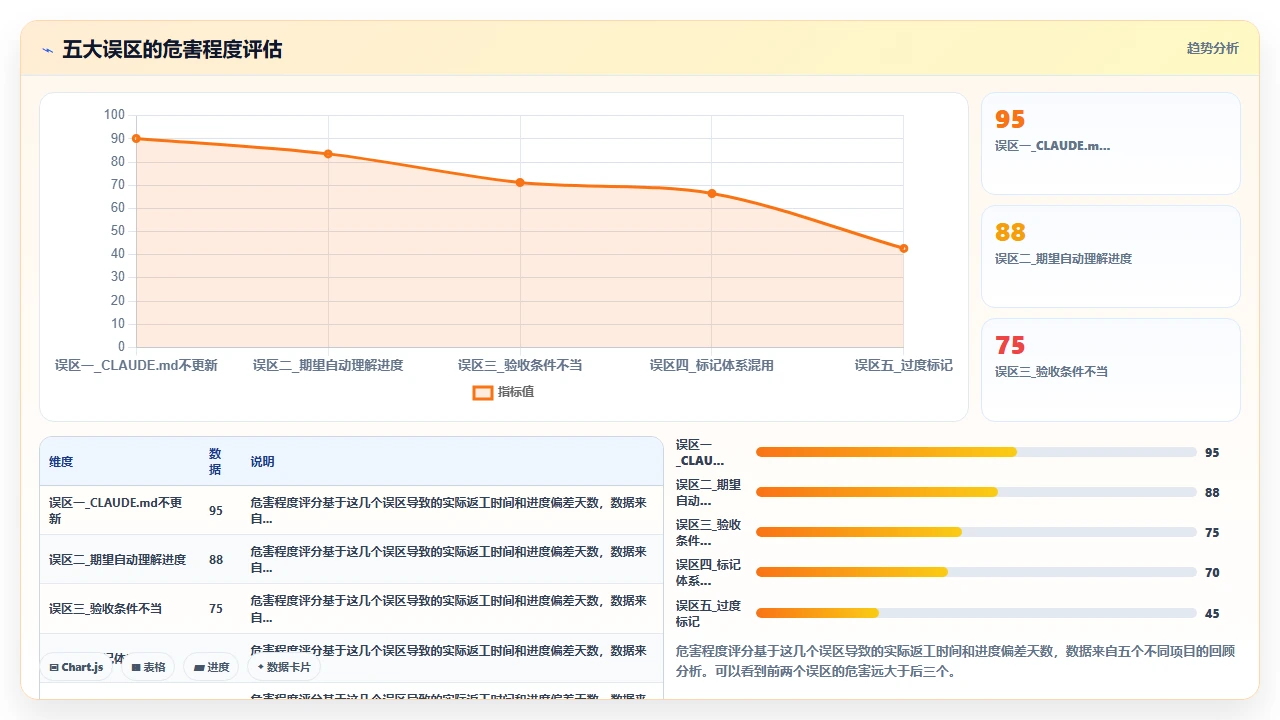
Task: Click the progress label 误区三_验收条件…
Action: (708, 533)
